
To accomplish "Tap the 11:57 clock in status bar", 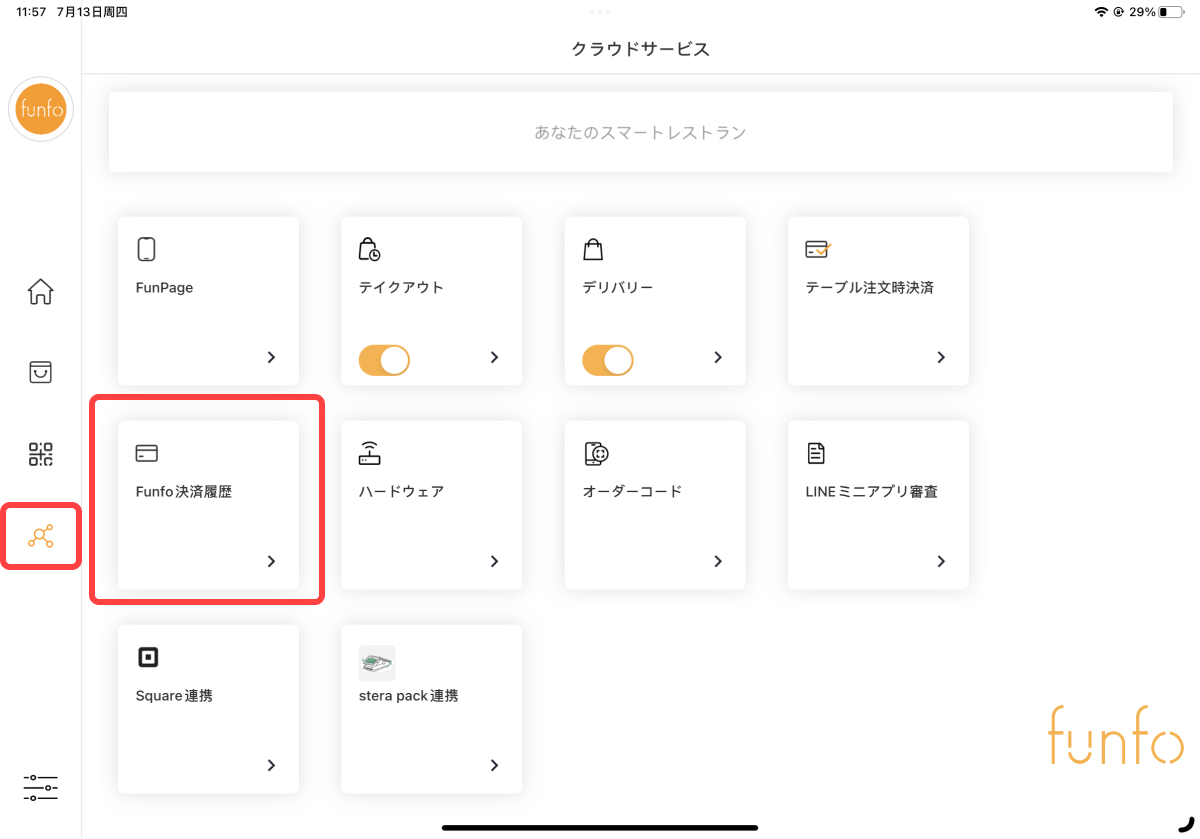I will 31,12.
